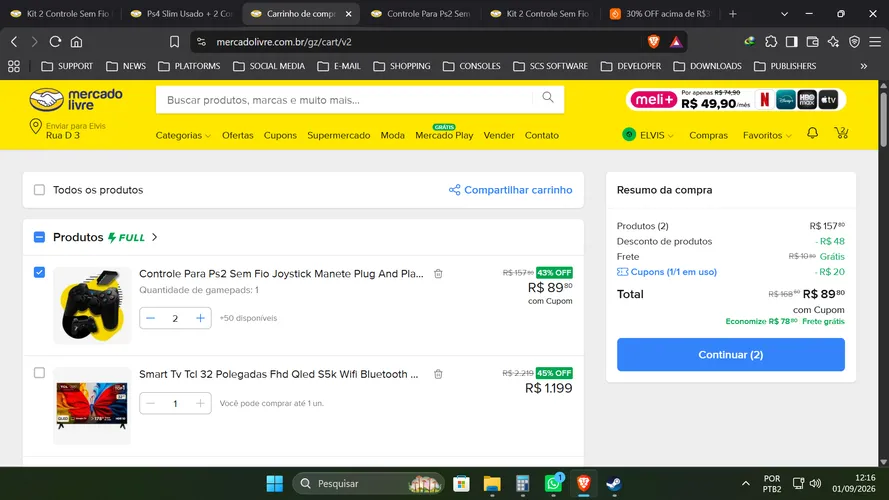The image size is (889, 500).
Task: Click the Brave Shields lion icon in address bar
Action: pos(653,41)
